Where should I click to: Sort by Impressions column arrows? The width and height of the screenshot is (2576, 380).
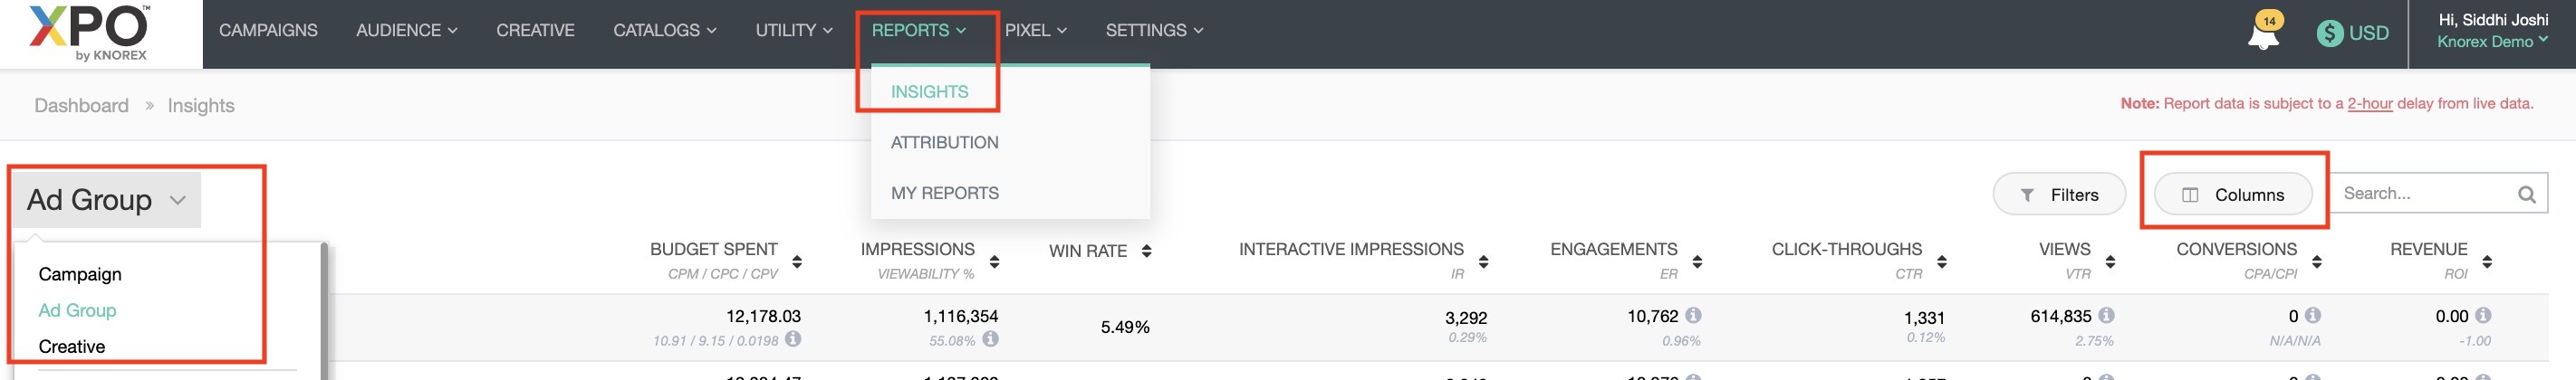pyautogui.click(x=994, y=262)
